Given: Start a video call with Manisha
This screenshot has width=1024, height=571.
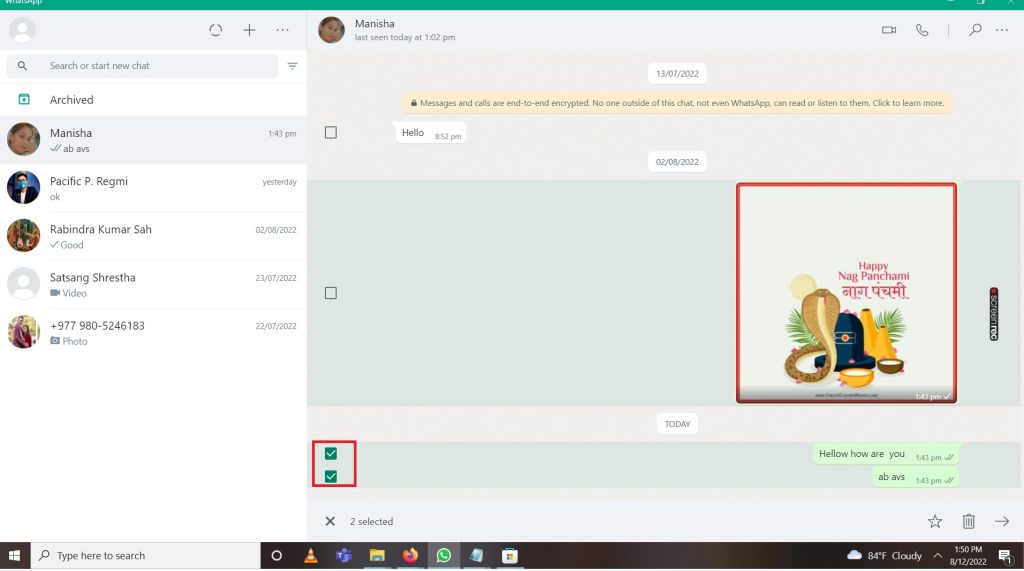Looking at the screenshot, I should (889, 30).
